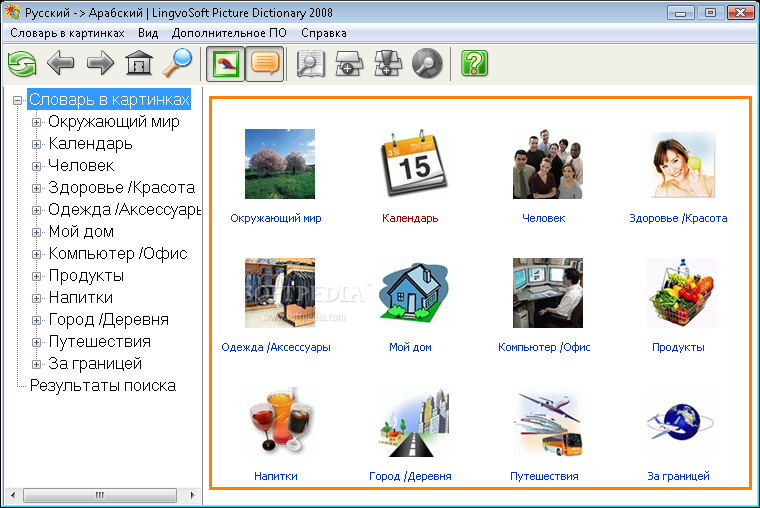Select Путешествия in the tree list

point(100,342)
